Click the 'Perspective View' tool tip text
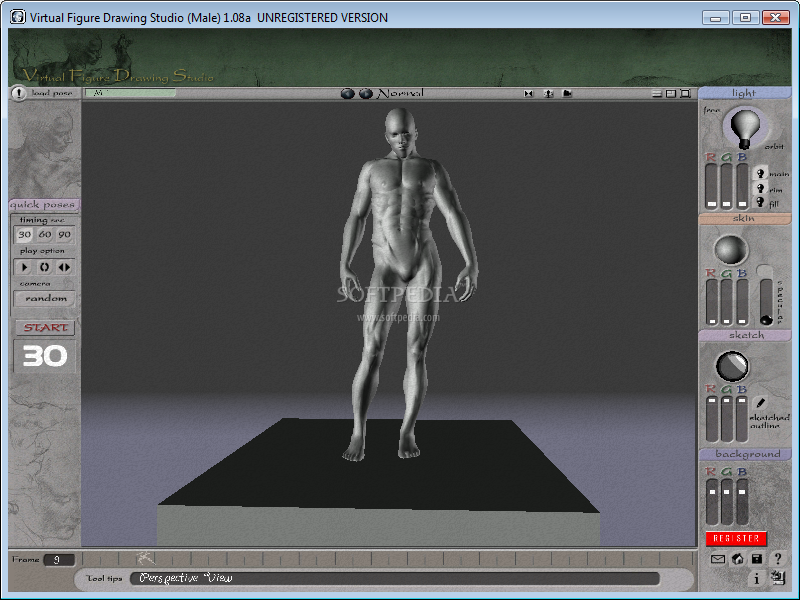The image size is (800, 600). point(186,578)
